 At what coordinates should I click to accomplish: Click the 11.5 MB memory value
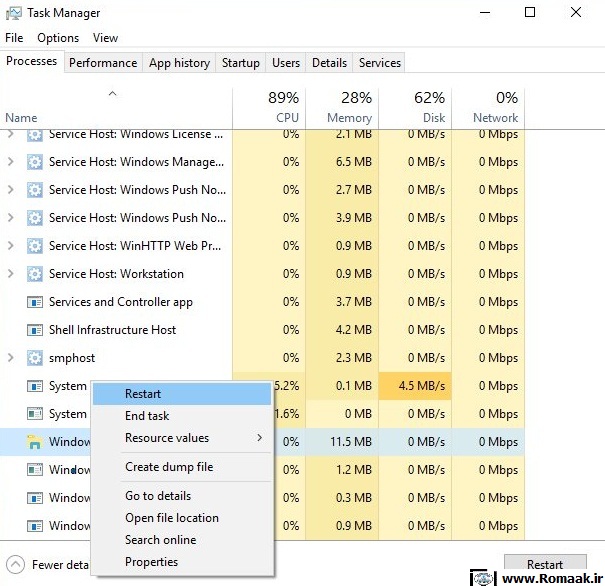[x=351, y=442]
